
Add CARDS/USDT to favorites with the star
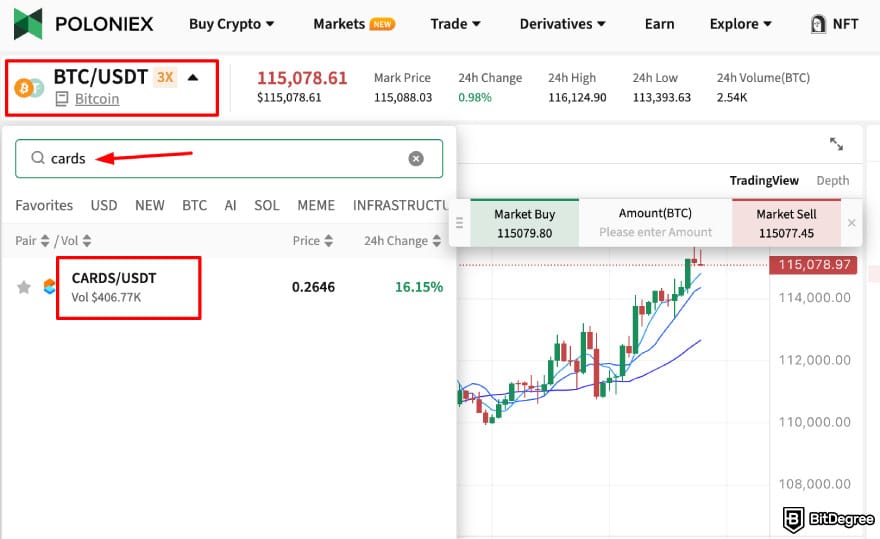point(24,287)
